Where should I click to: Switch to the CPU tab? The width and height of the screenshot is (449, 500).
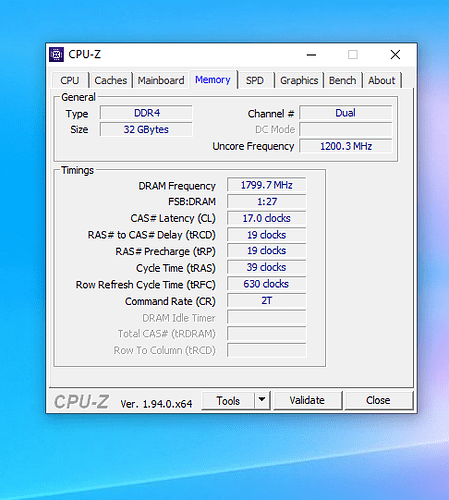pyautogui.click(x=70, y=80)
